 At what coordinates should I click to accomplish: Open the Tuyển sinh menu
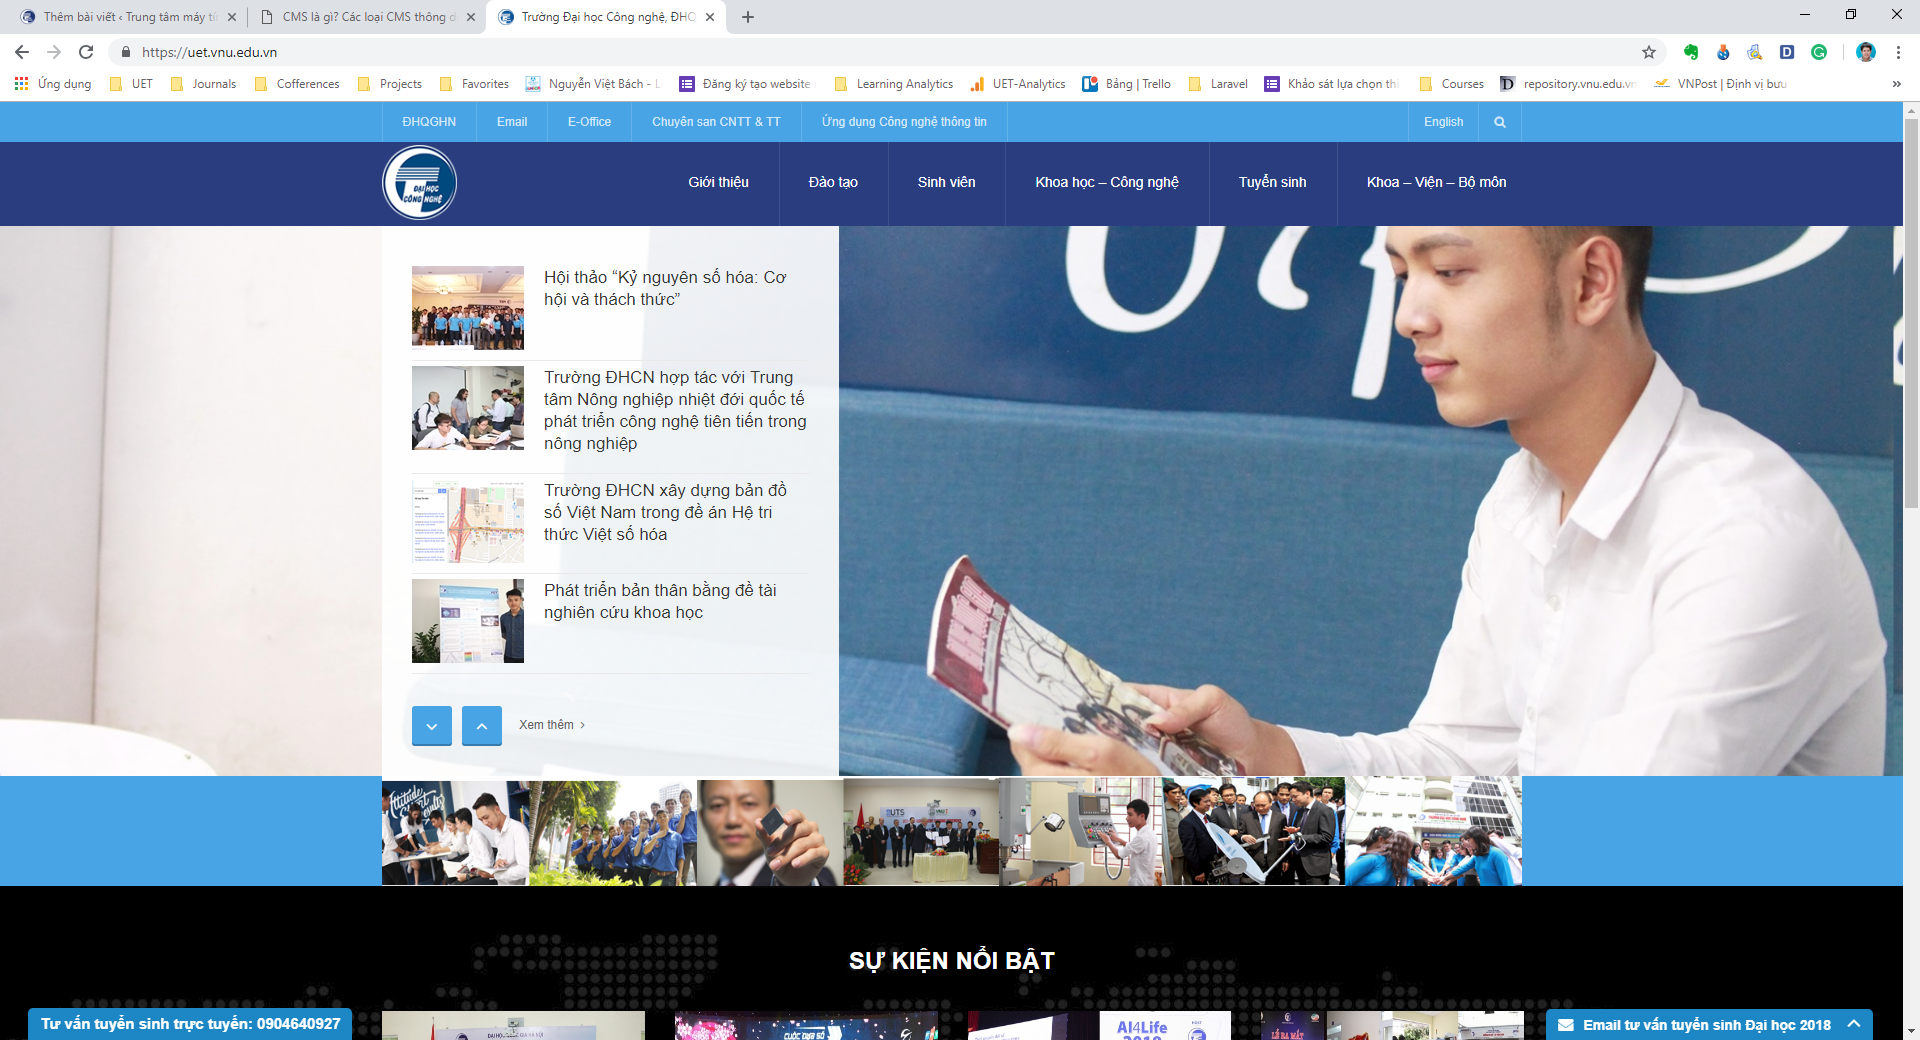pyautogui.click(x=1273, y=182)
